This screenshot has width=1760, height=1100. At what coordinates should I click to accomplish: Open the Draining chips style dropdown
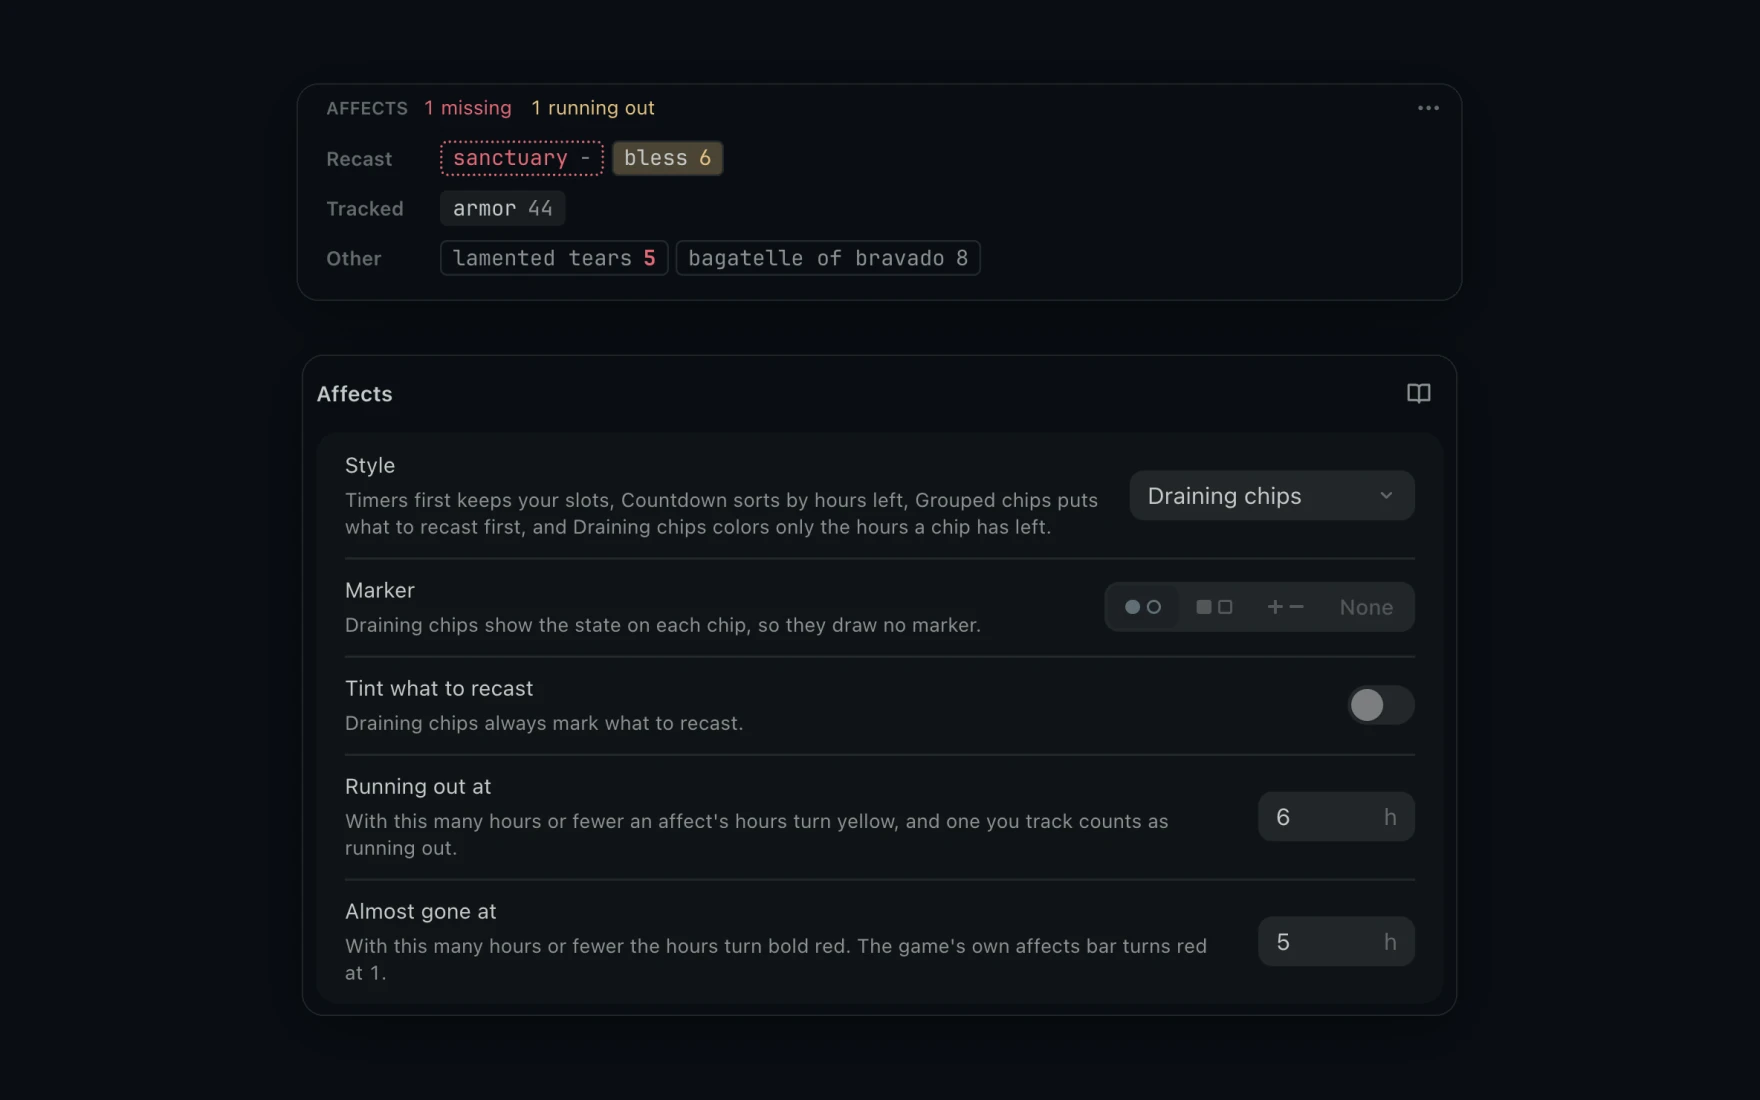coord(1272,496)
